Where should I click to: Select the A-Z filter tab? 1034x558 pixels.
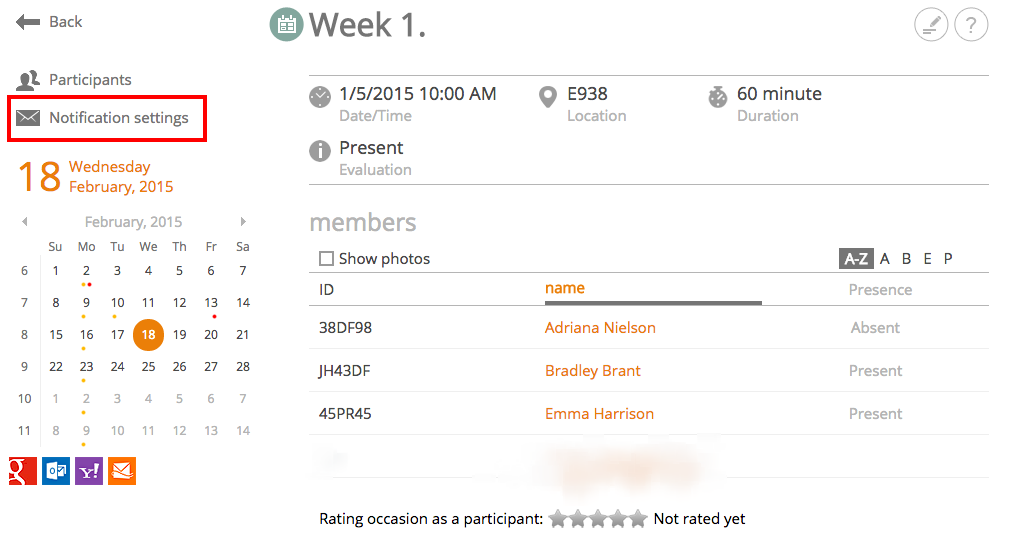(856, 259)
